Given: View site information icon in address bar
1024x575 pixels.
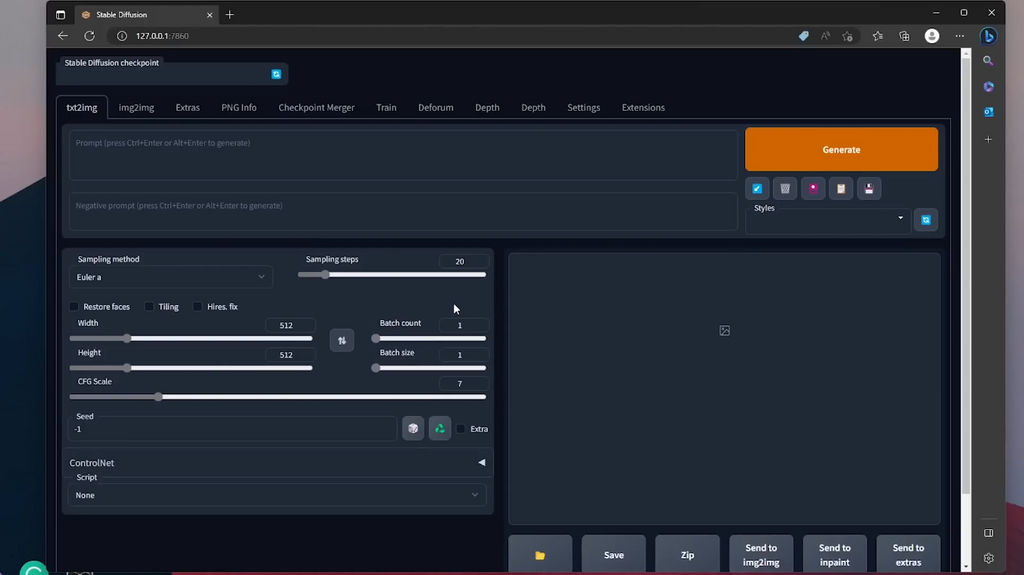Looking at the screenshot, I should pyautogui.click(x=121, y=36).
